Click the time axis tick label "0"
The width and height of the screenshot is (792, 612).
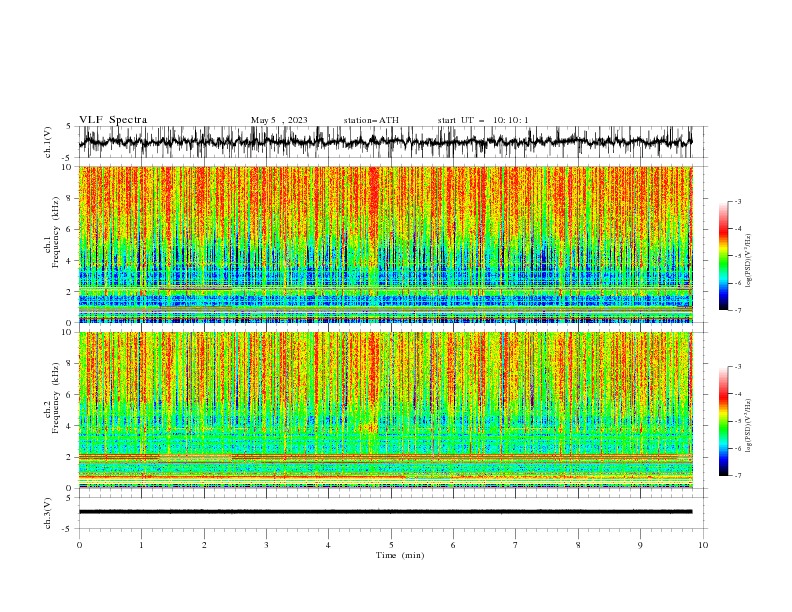pos(79,545)
